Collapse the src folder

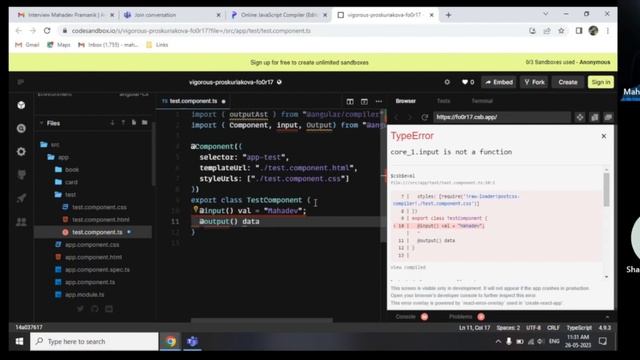(x=50, y=144)
